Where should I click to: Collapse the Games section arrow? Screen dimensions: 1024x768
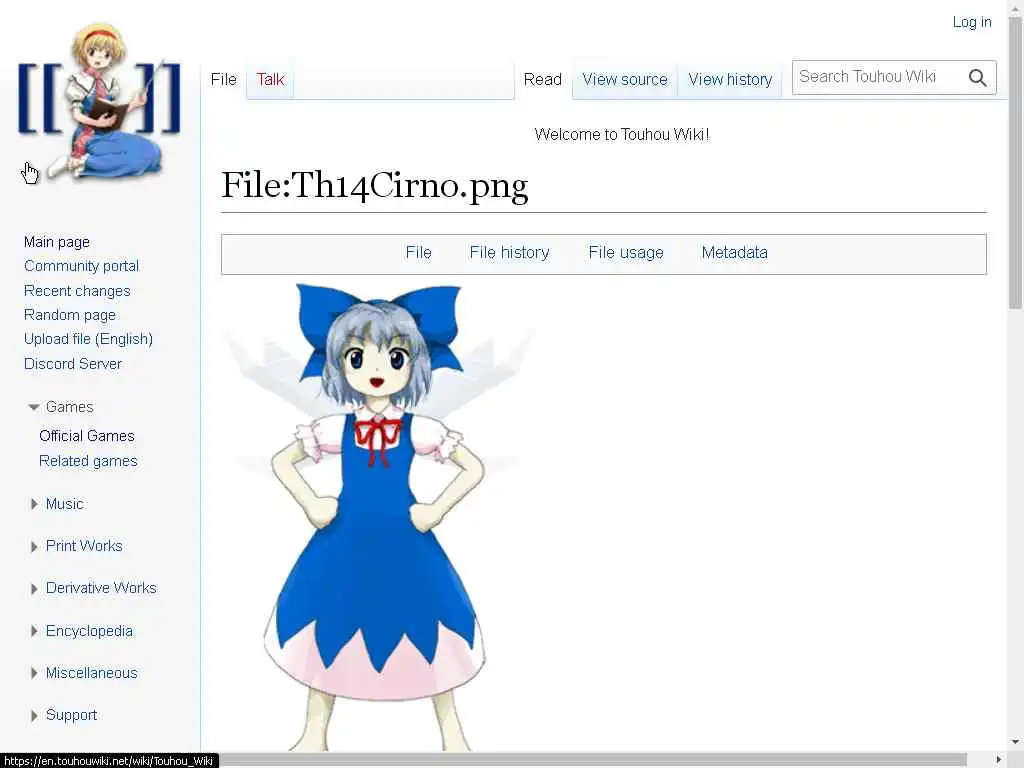[x=34, y=407]
